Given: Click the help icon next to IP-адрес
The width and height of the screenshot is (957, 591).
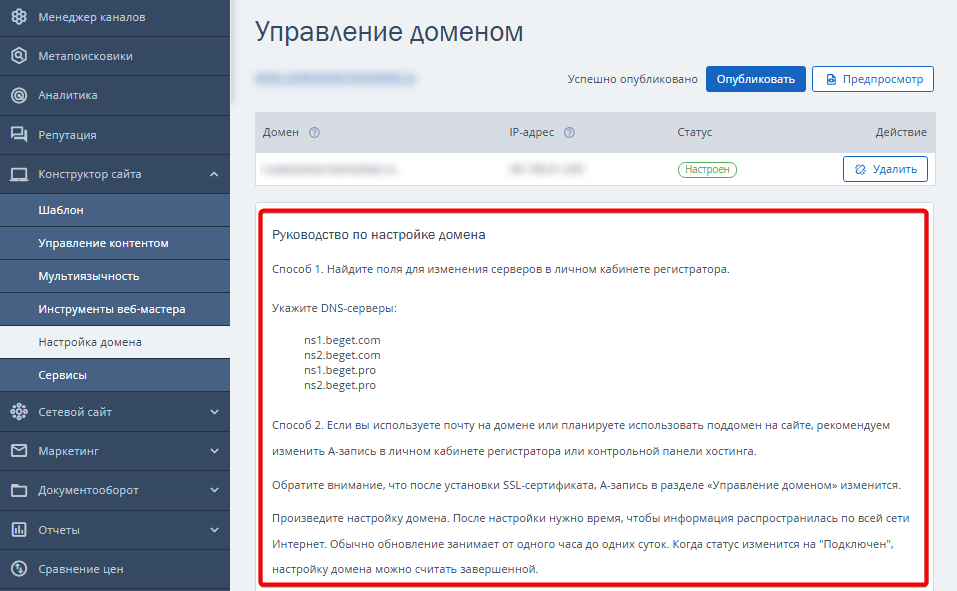Looking at the screenshot, I should 569,132.
